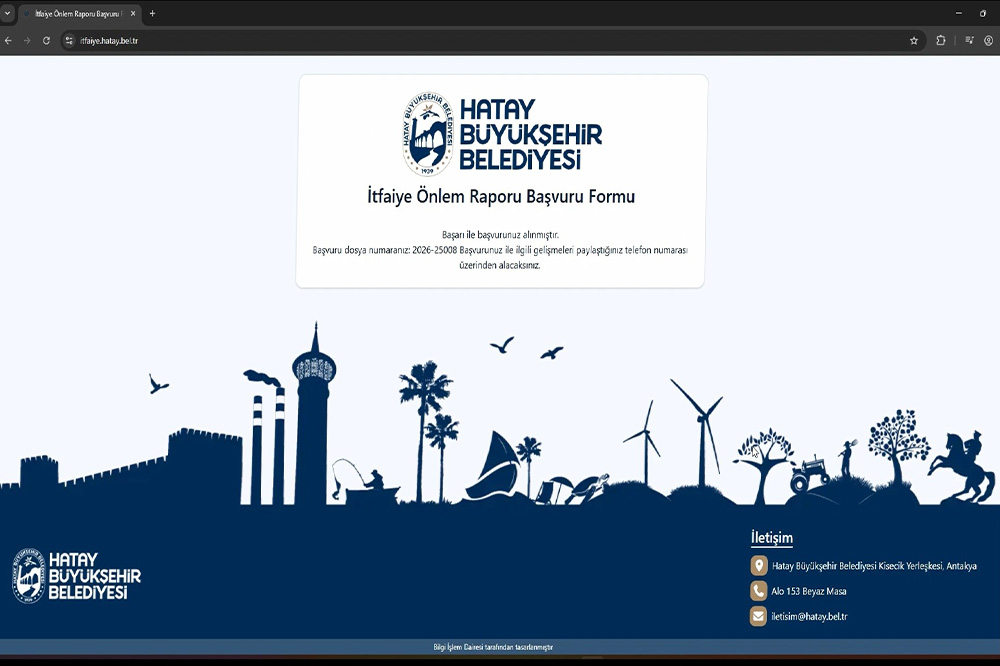Click the location pin icon in footer

click(759, 566)
